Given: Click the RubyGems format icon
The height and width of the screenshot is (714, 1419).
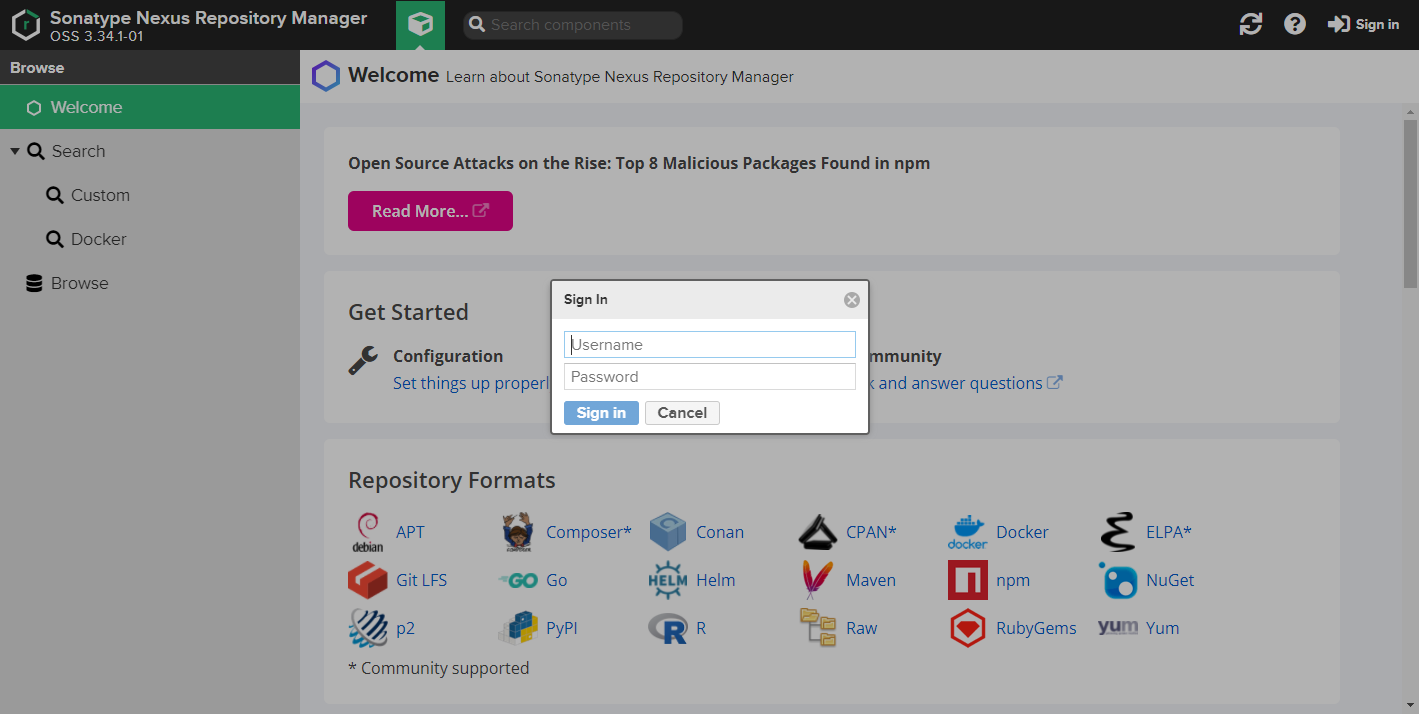Looking at the screenshot, I should click(967, 628).
